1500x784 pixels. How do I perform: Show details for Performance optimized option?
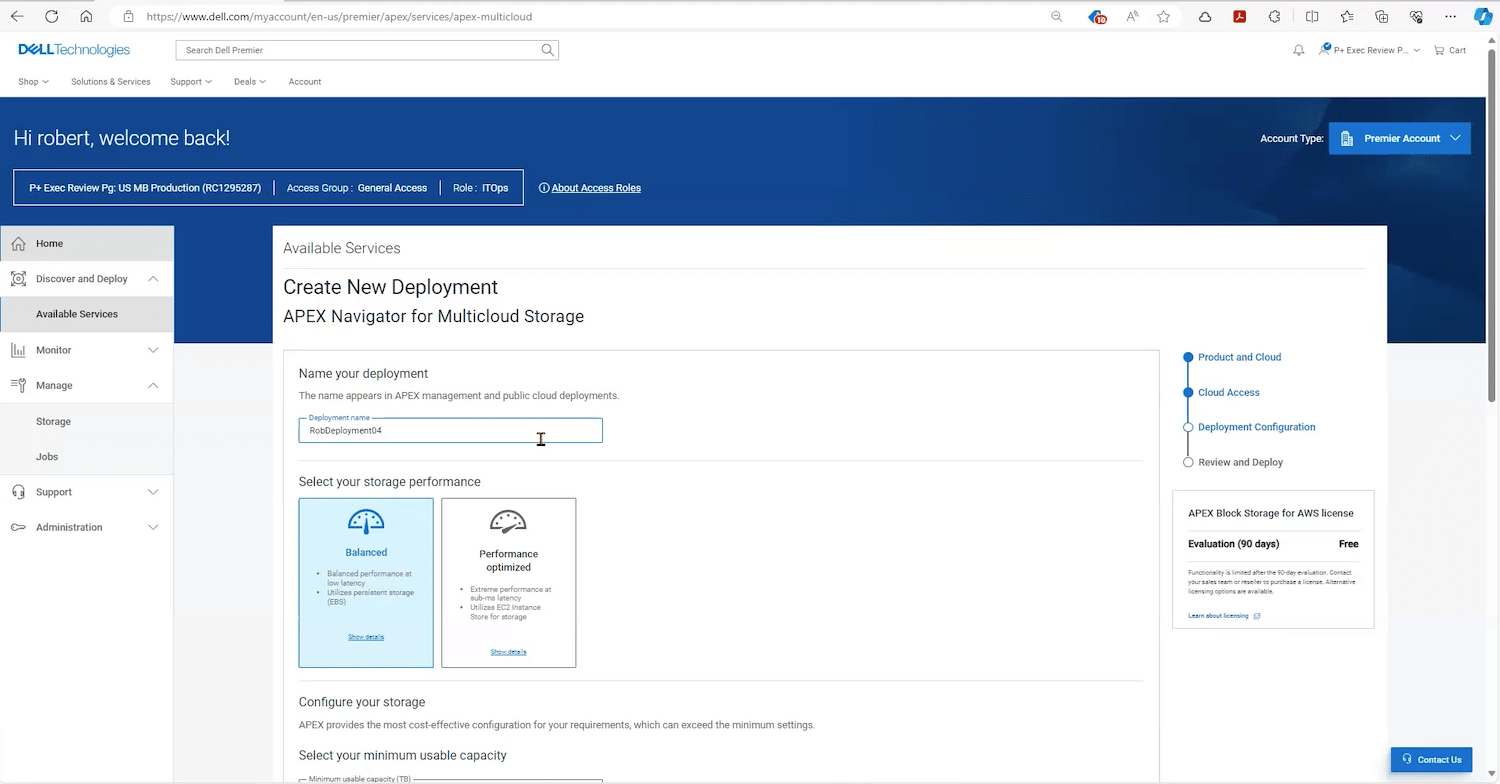coord(508,652)
